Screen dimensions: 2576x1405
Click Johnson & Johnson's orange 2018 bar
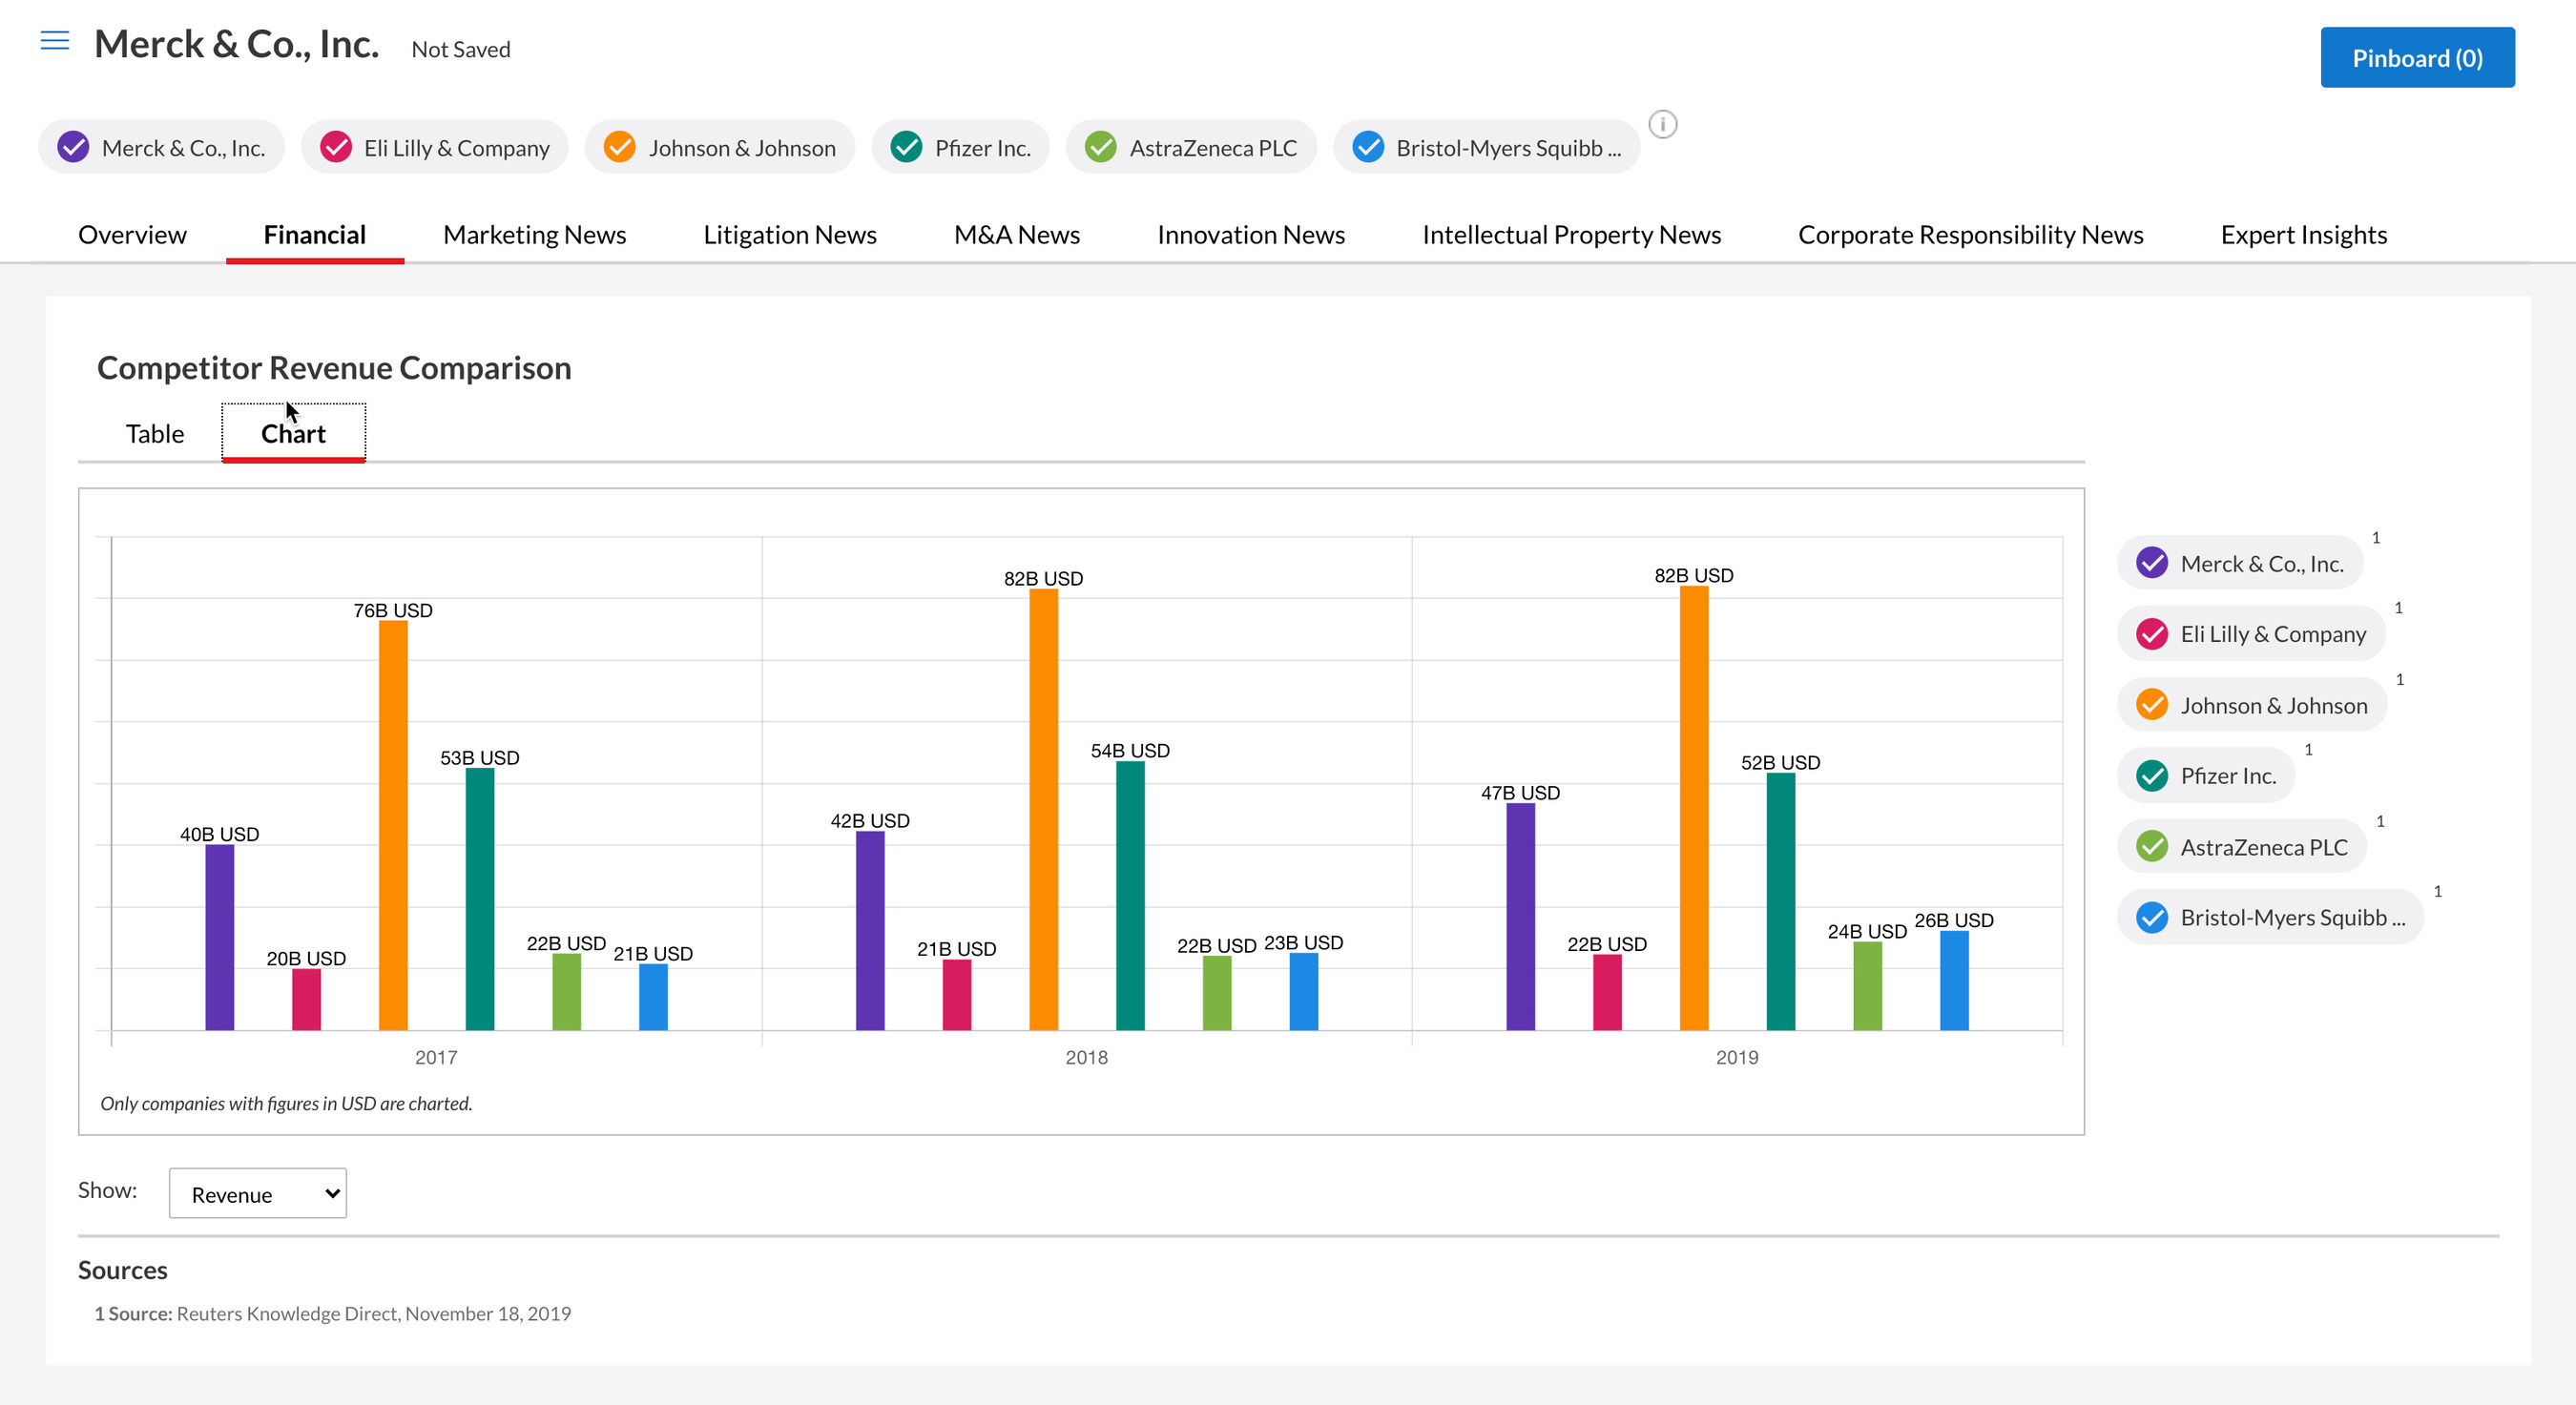click(1043, 810)
